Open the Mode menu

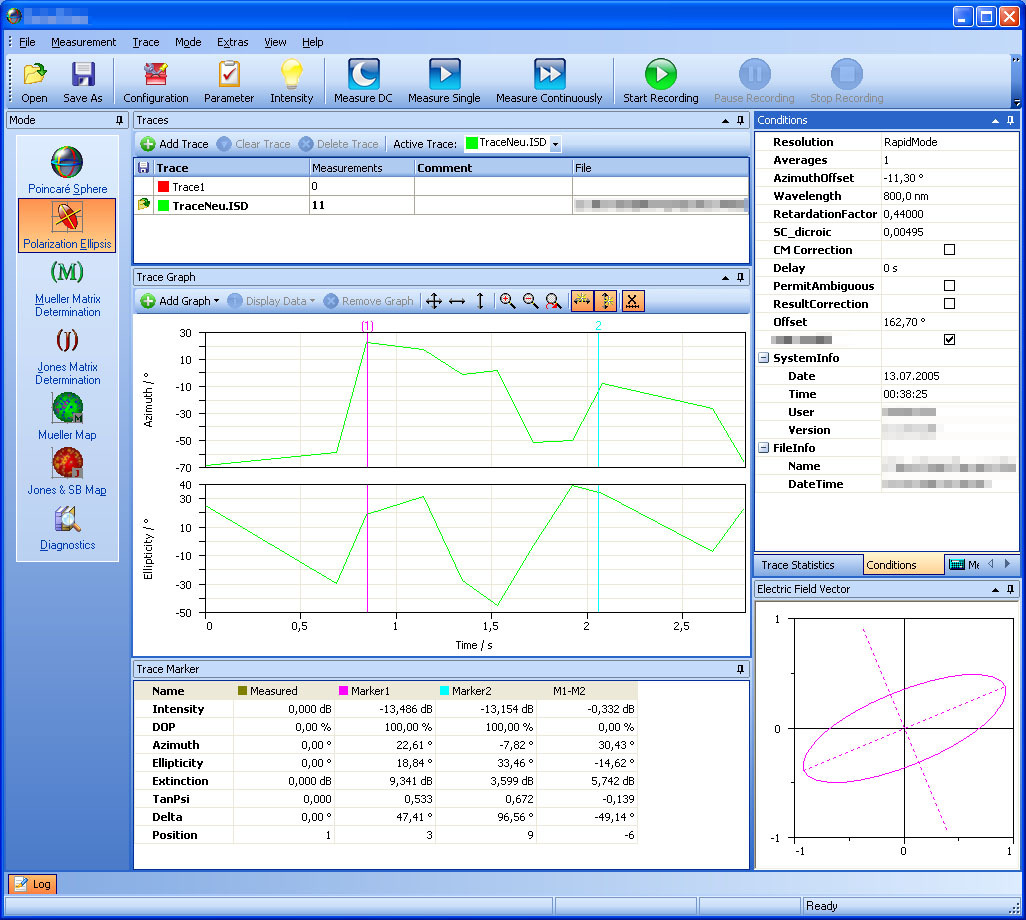(x=188, y=42)
